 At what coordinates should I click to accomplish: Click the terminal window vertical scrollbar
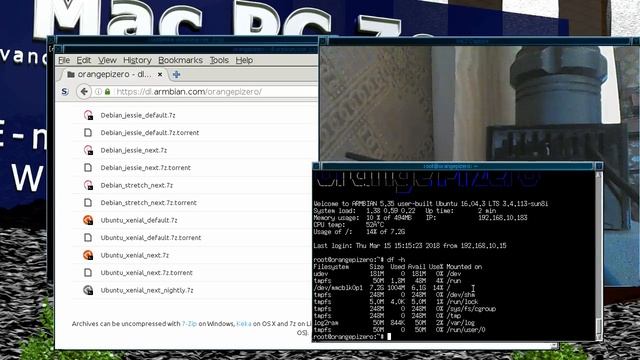click(598, 256)
